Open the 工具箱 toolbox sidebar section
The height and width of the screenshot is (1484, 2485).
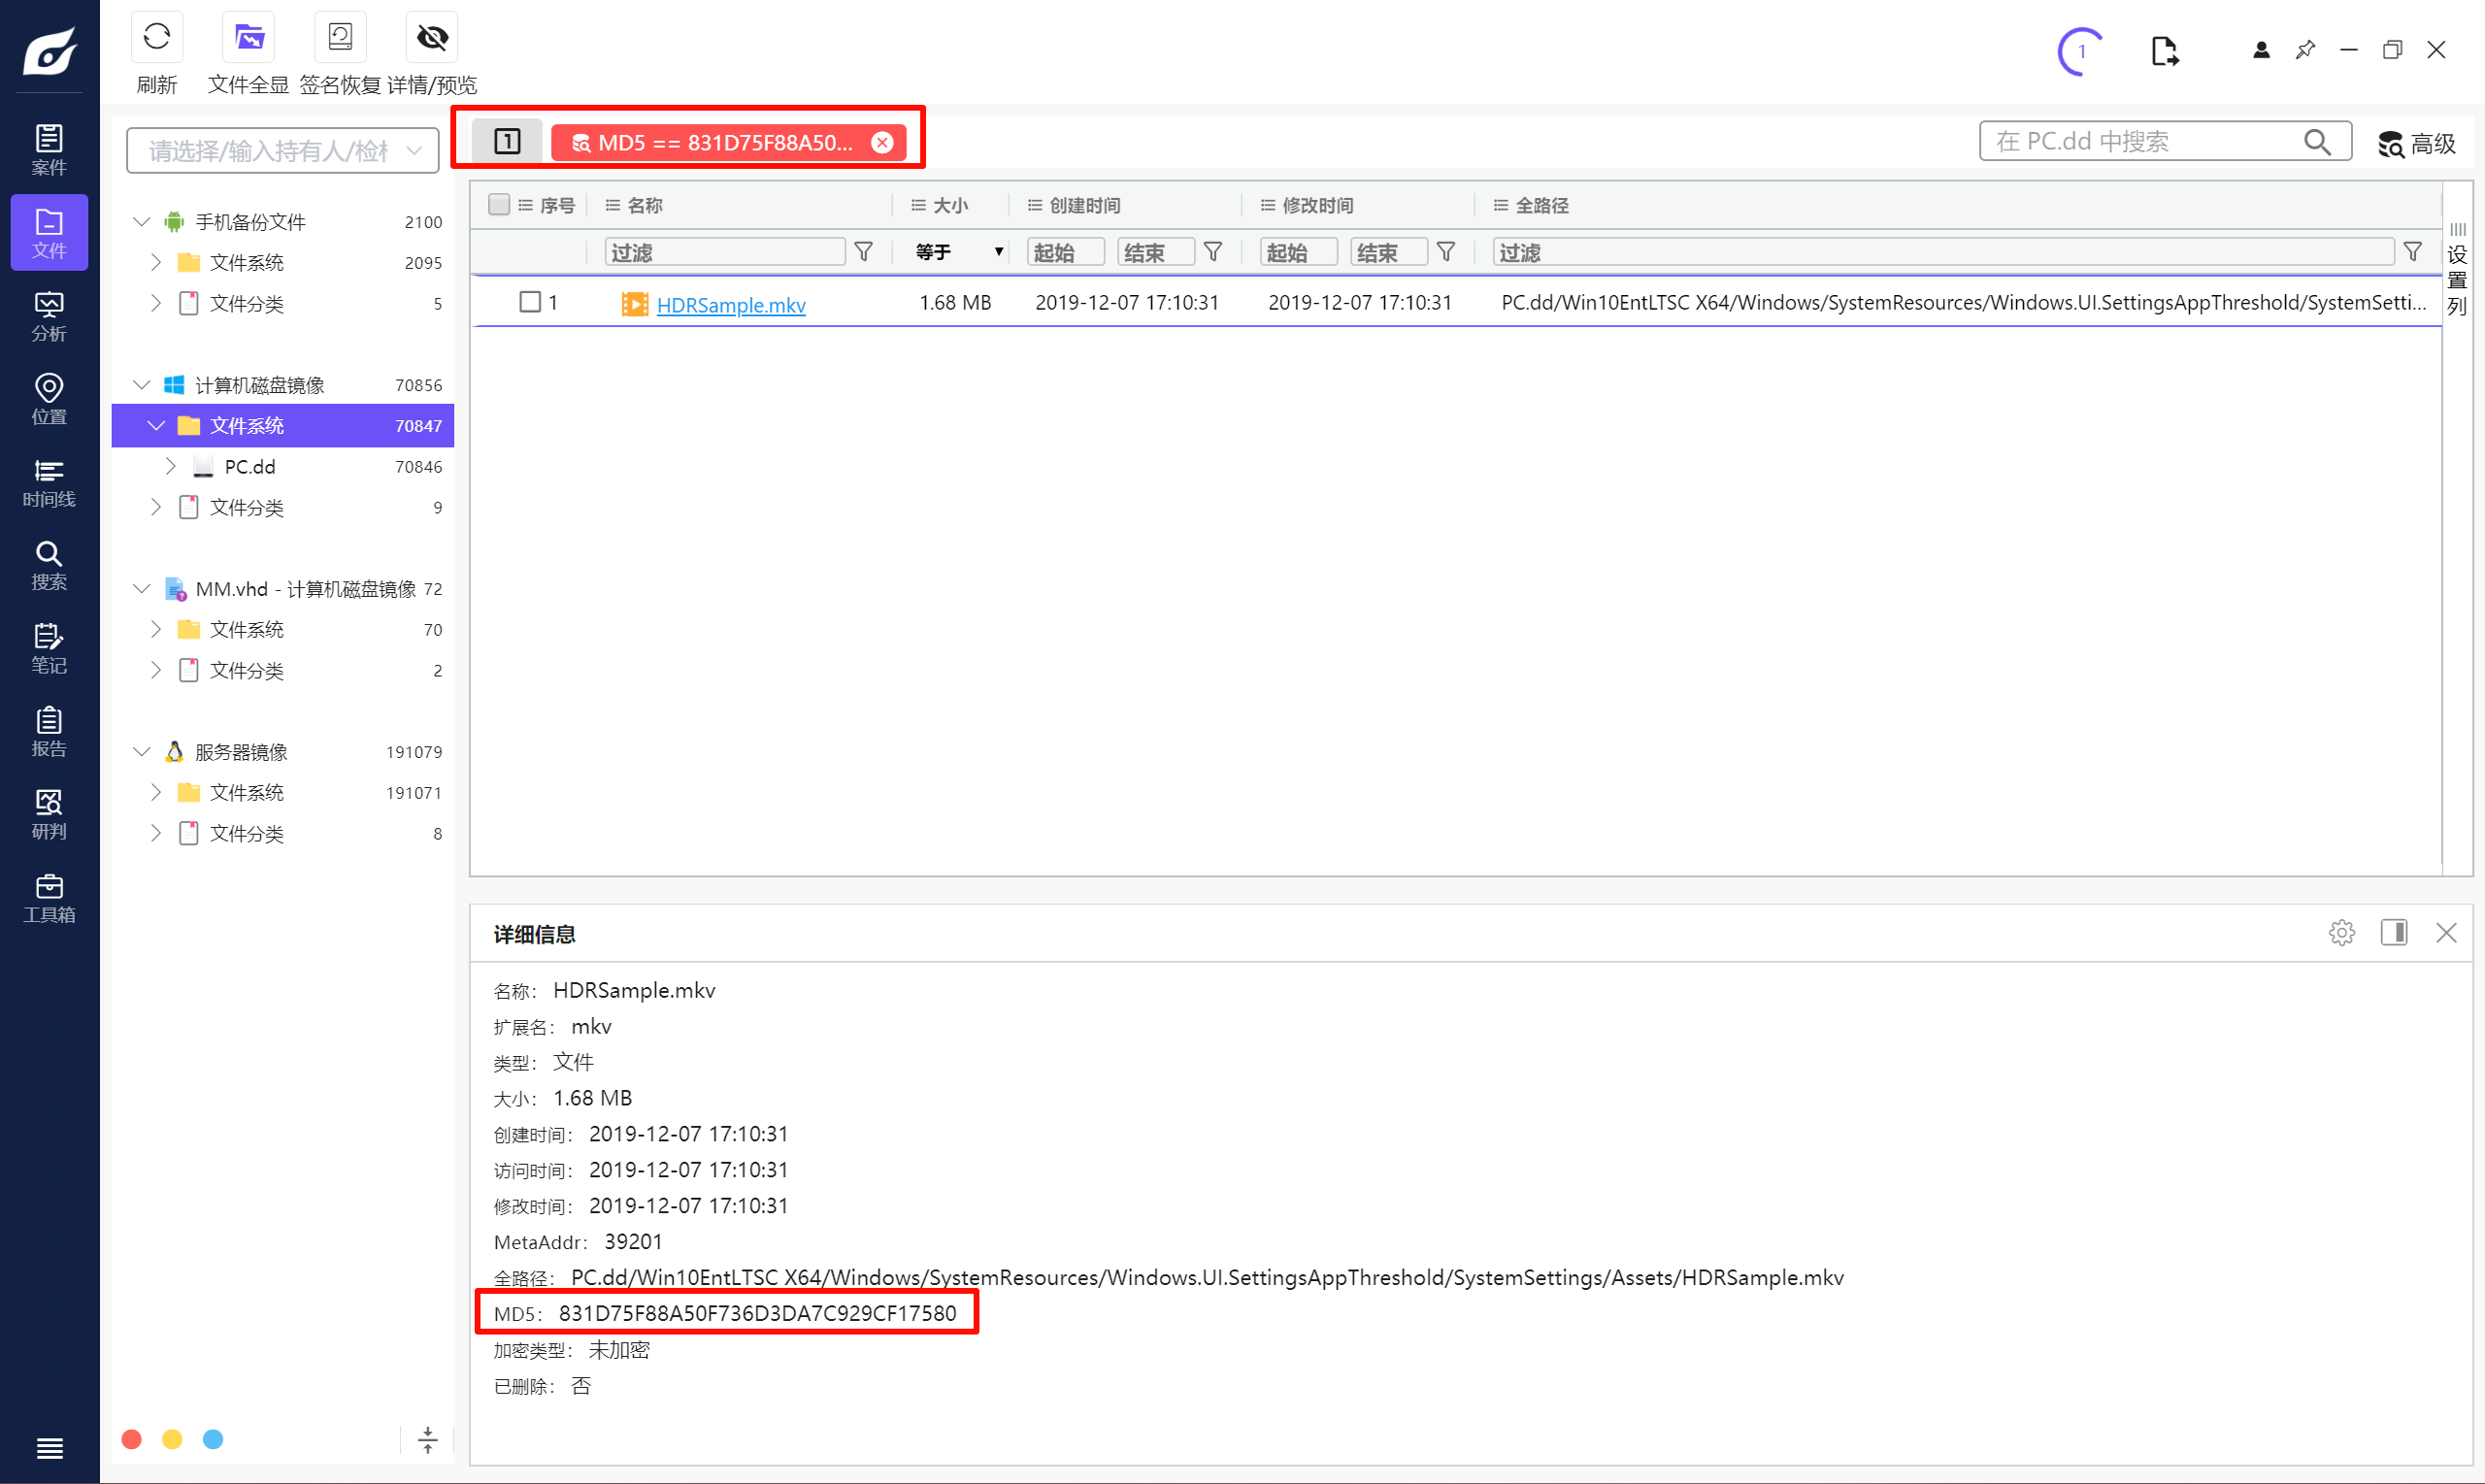[x=49, y=897]
